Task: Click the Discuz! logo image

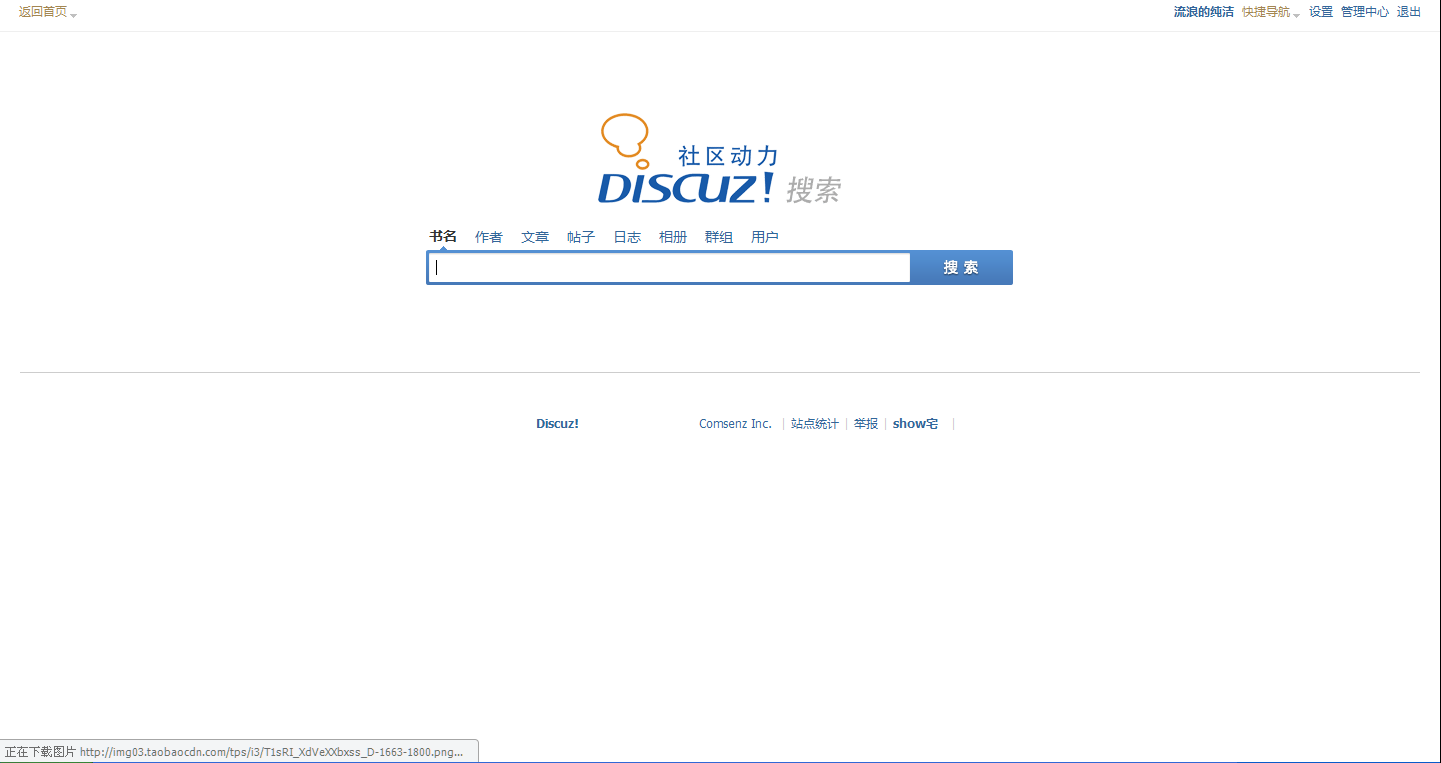Action: coord(720,159)
